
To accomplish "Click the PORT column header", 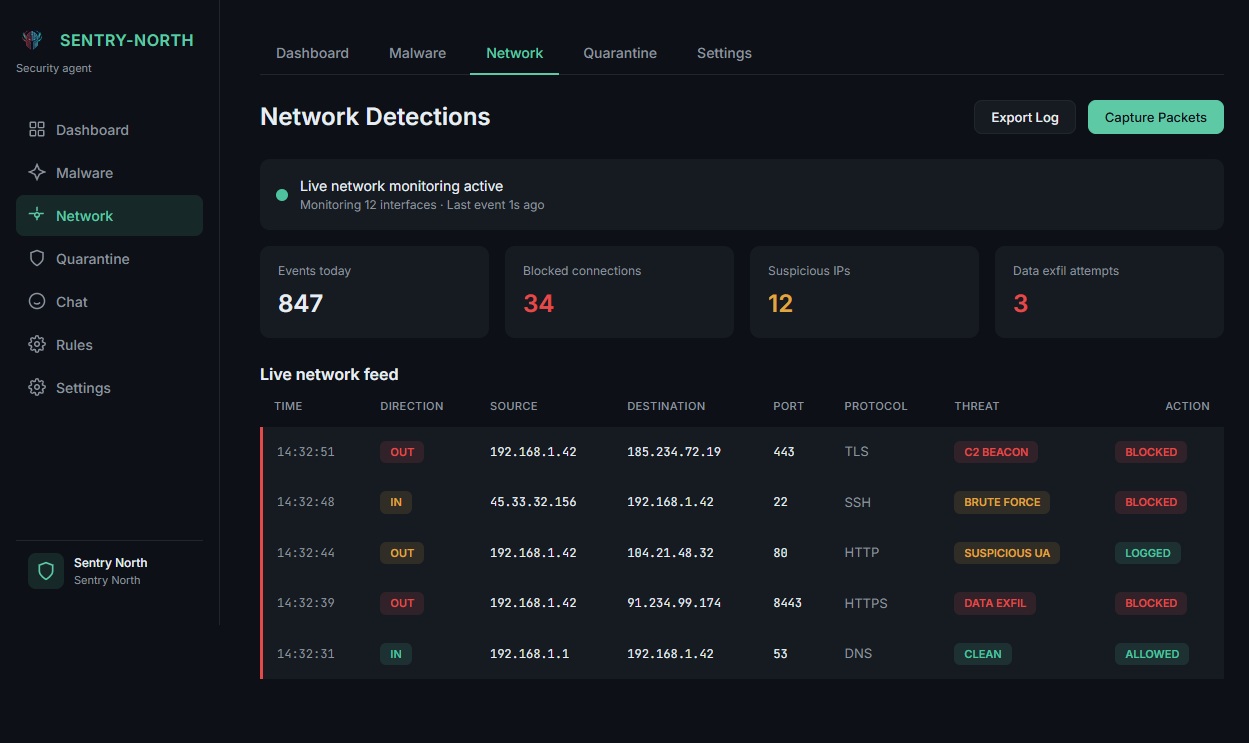I will tap(788, 406).
